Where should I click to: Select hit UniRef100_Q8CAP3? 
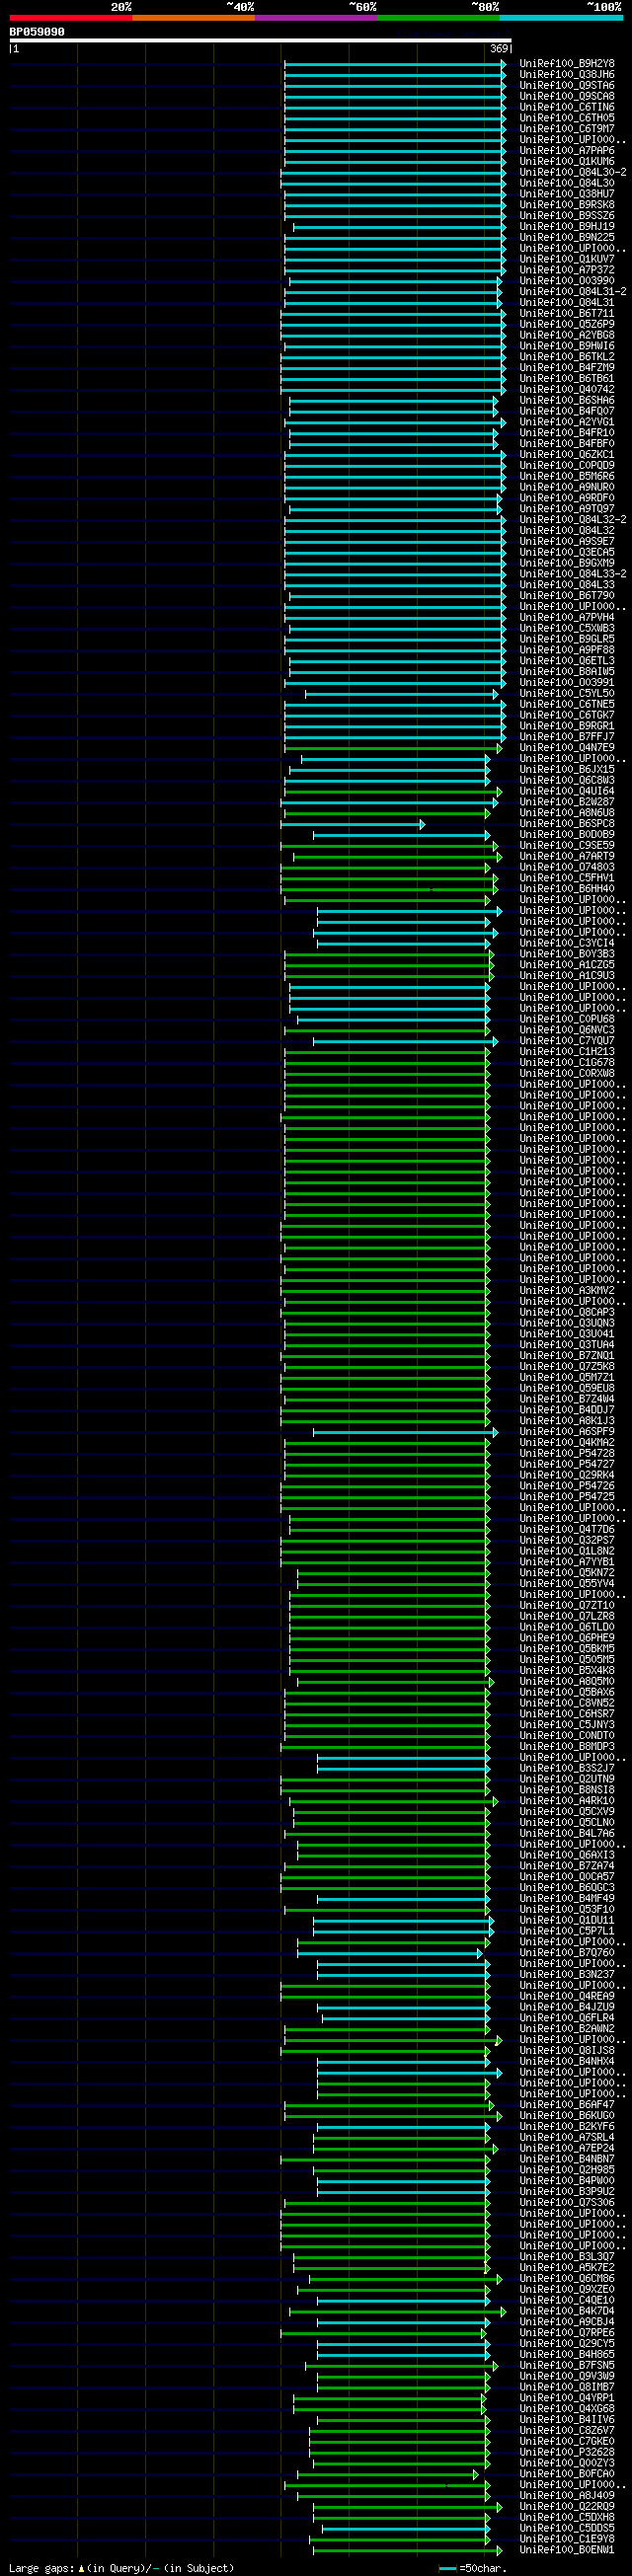(567, 1313)
